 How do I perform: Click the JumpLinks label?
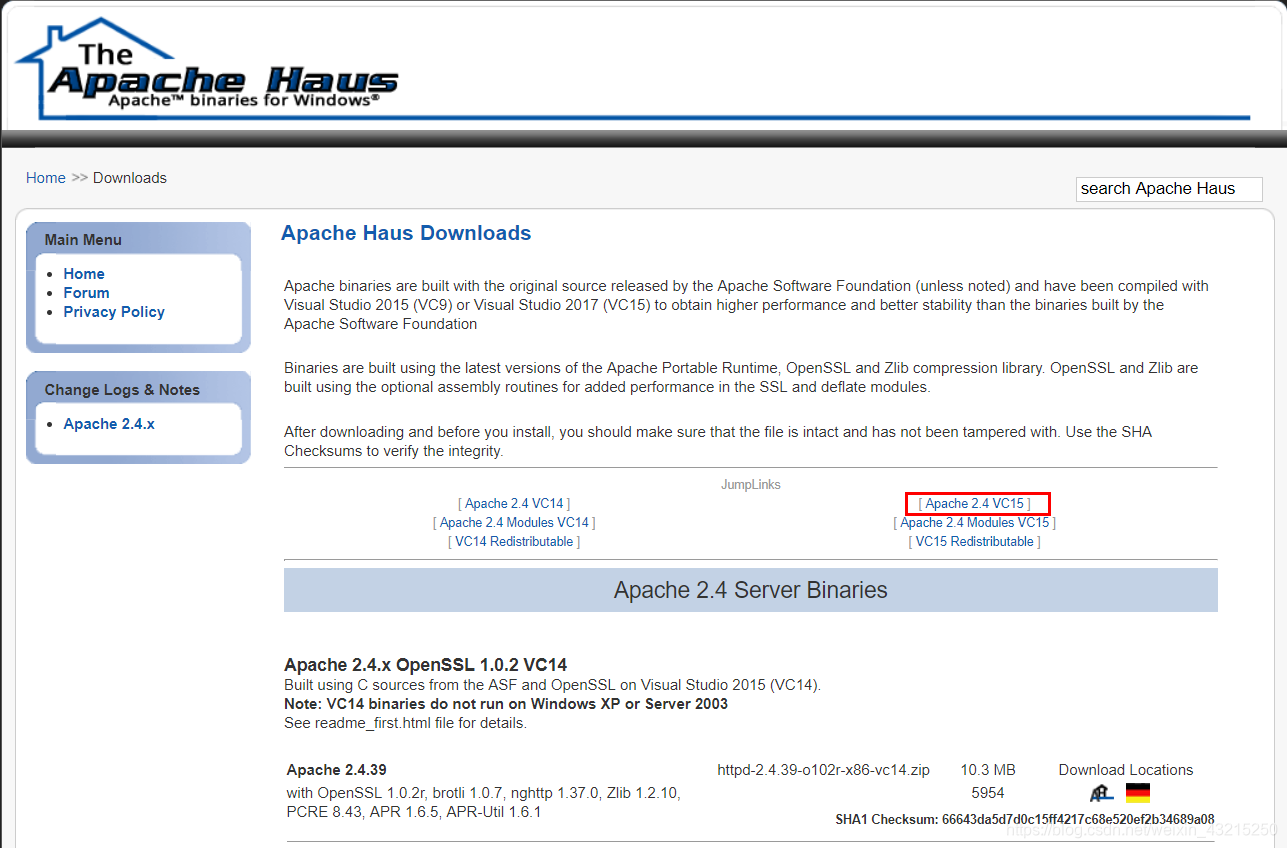751,485
